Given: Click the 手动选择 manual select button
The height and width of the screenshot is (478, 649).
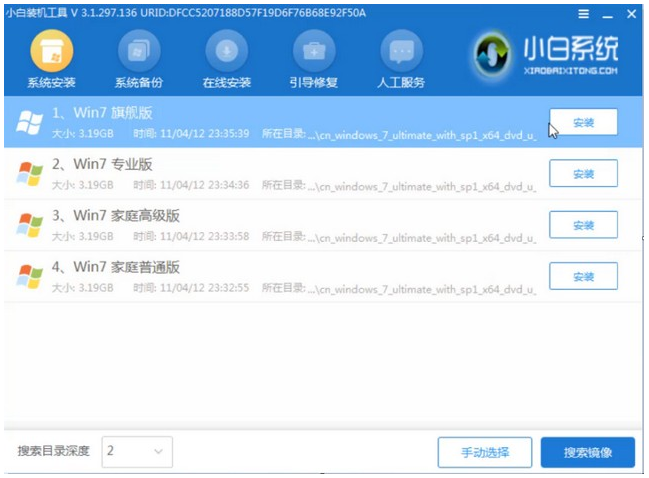Looking at the screenshot, I should (485, 452).
